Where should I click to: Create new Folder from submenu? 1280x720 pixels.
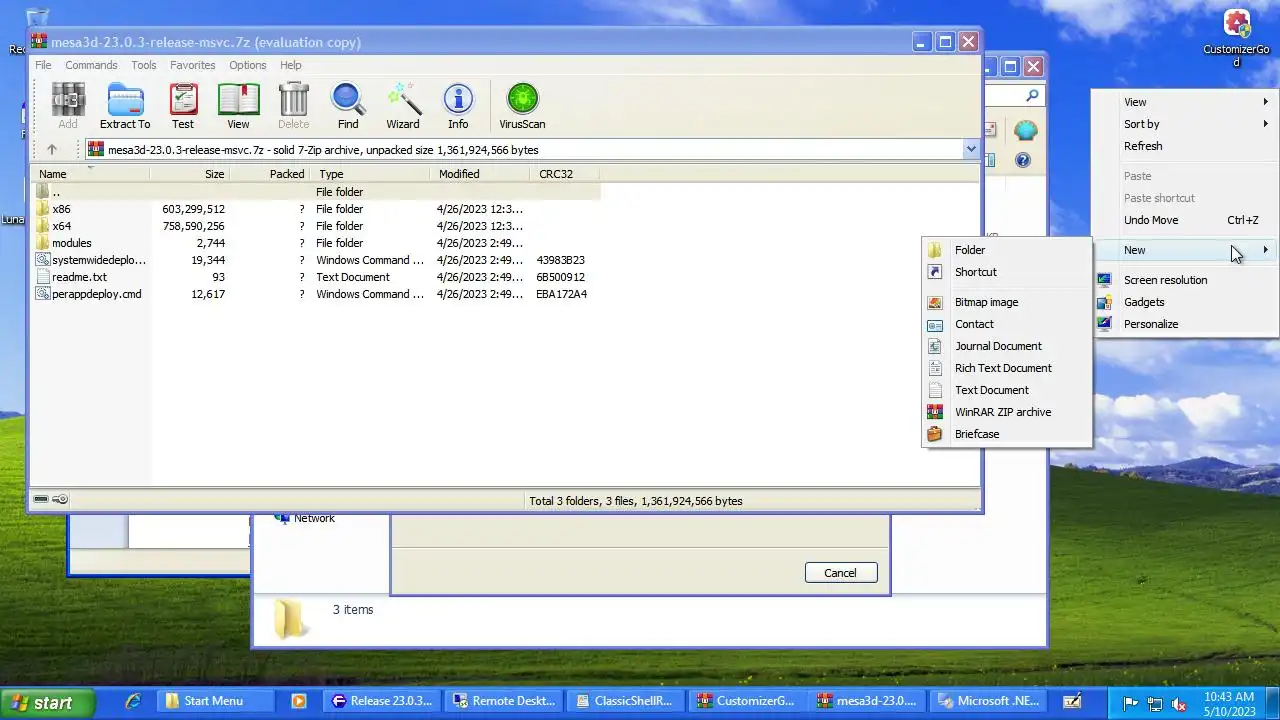(x=1006, y=250)
